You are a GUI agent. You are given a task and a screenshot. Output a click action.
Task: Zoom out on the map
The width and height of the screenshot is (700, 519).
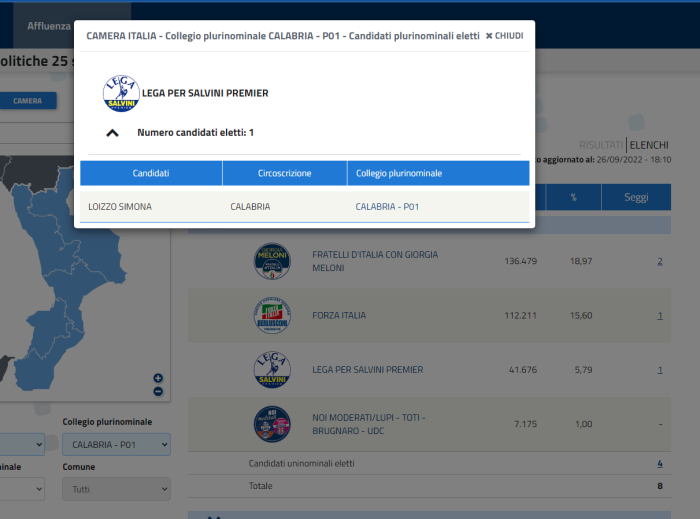(158, 391)
